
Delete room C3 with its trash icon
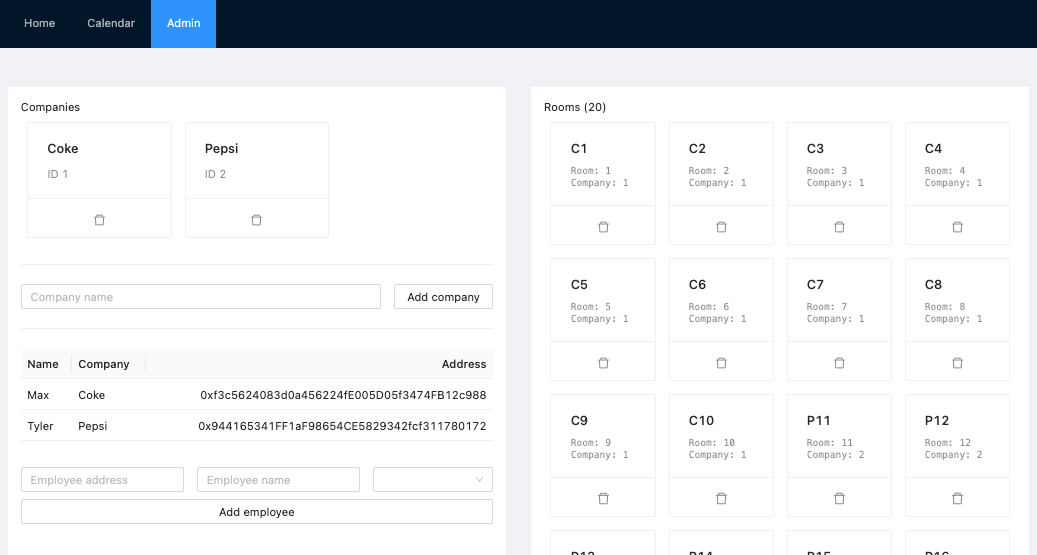(x=839, y=227)
